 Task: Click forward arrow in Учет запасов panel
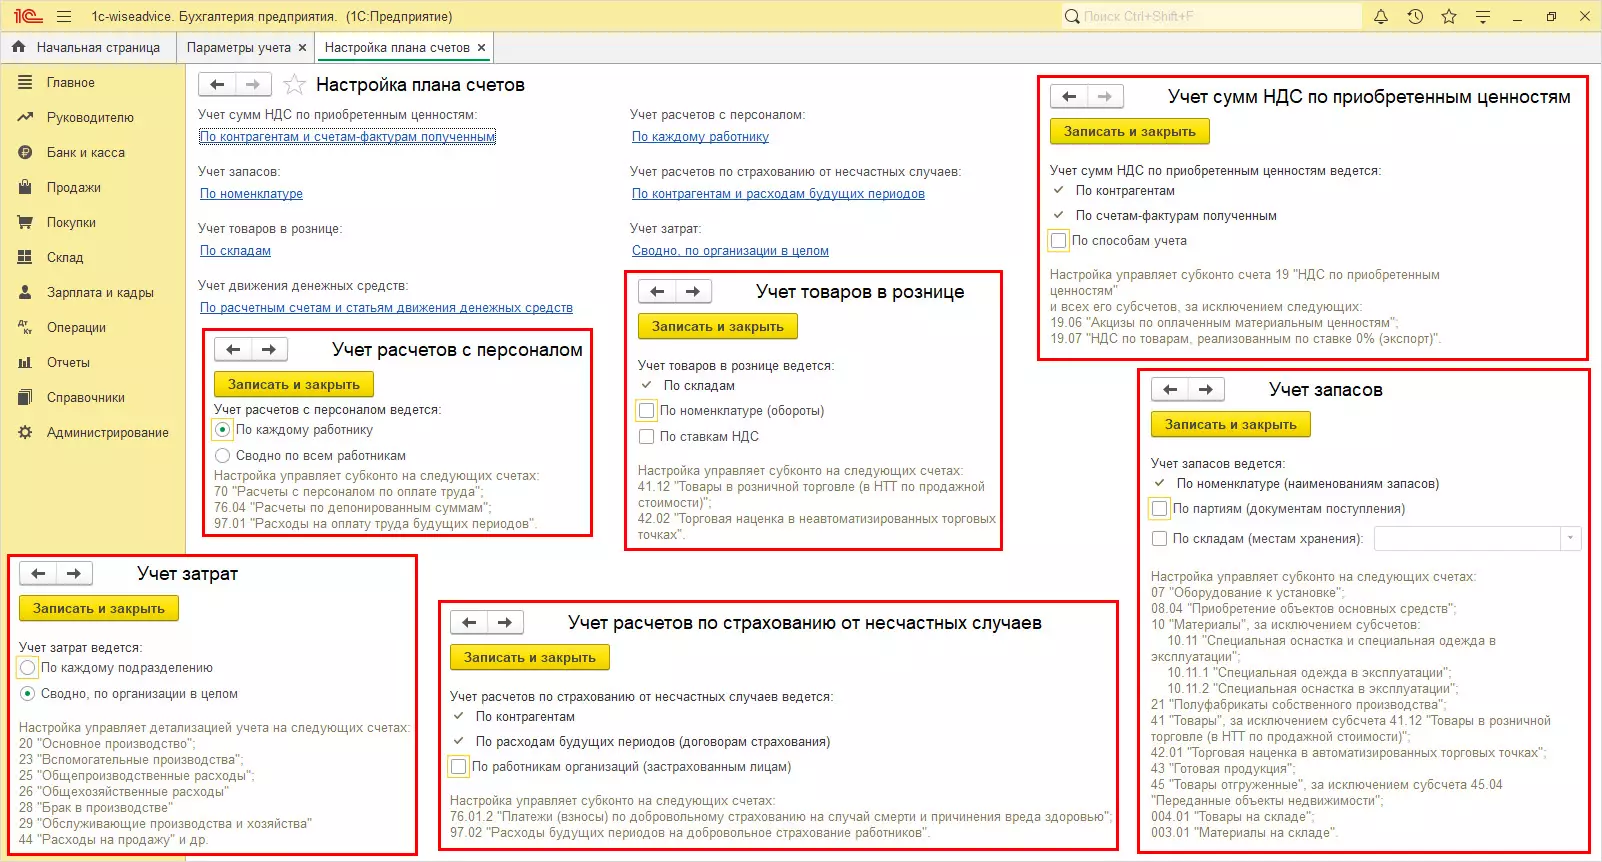coord(1206,389)
